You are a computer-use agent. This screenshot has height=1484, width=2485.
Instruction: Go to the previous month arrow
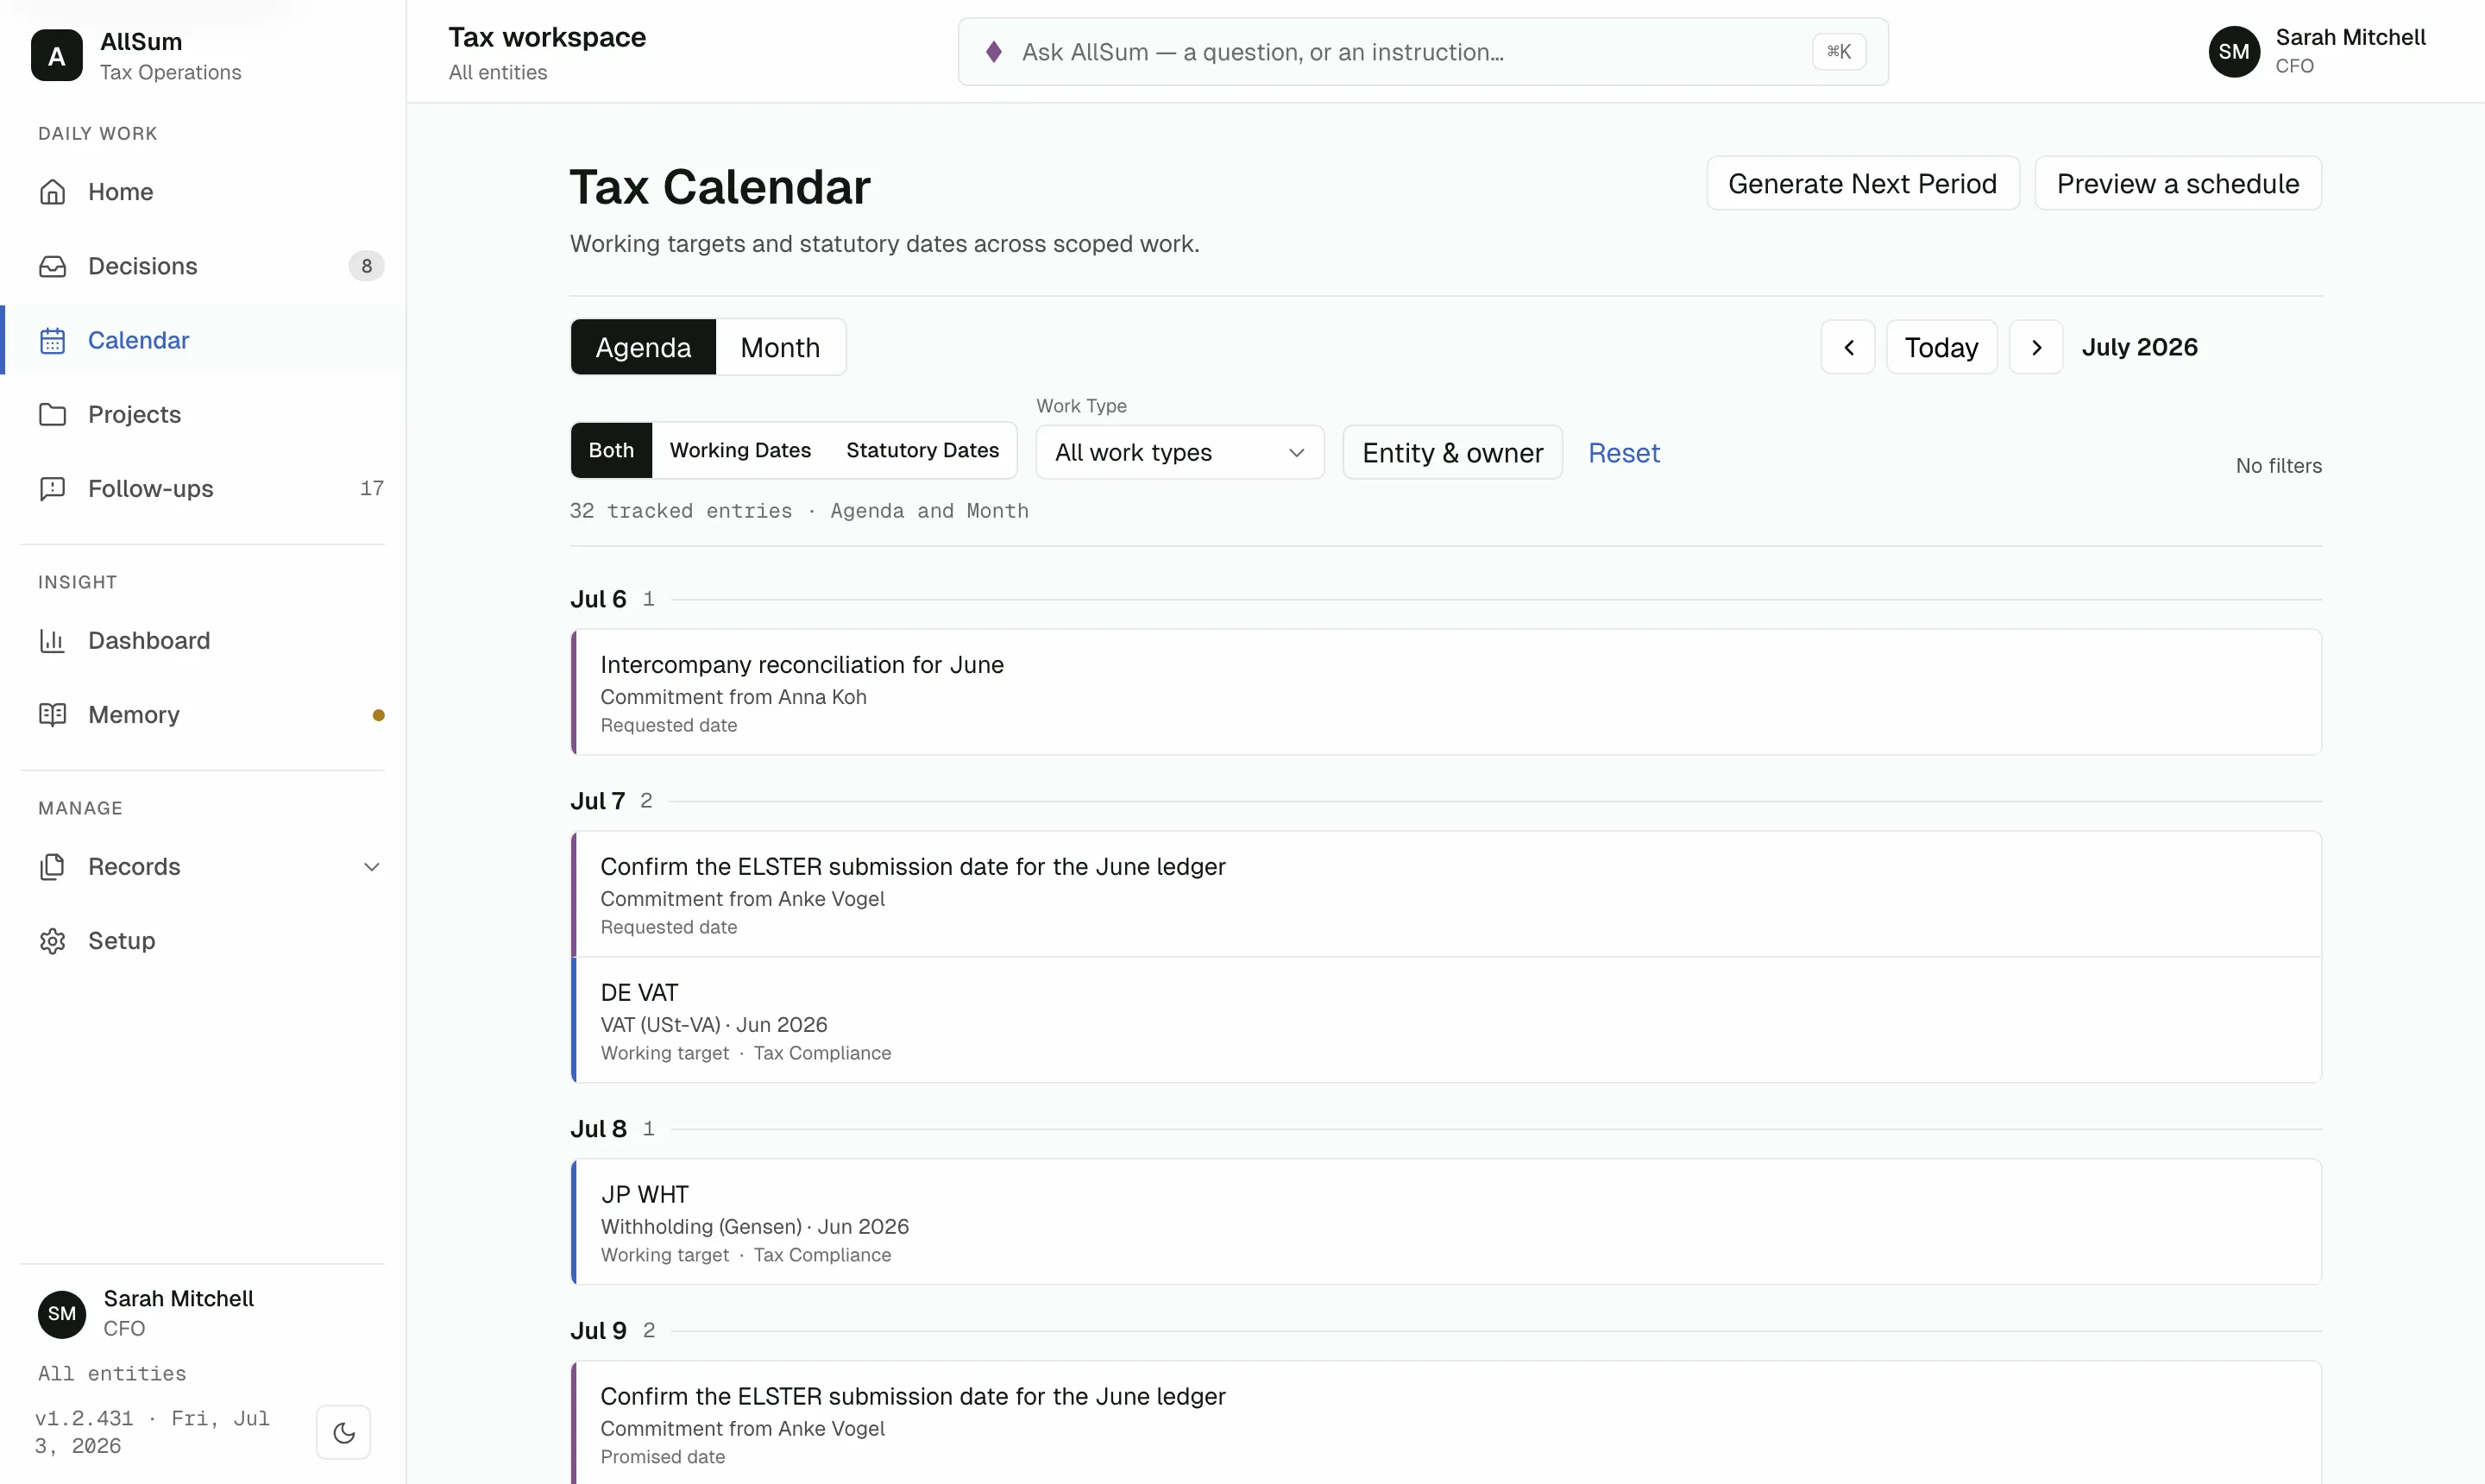coord(1848,347)
